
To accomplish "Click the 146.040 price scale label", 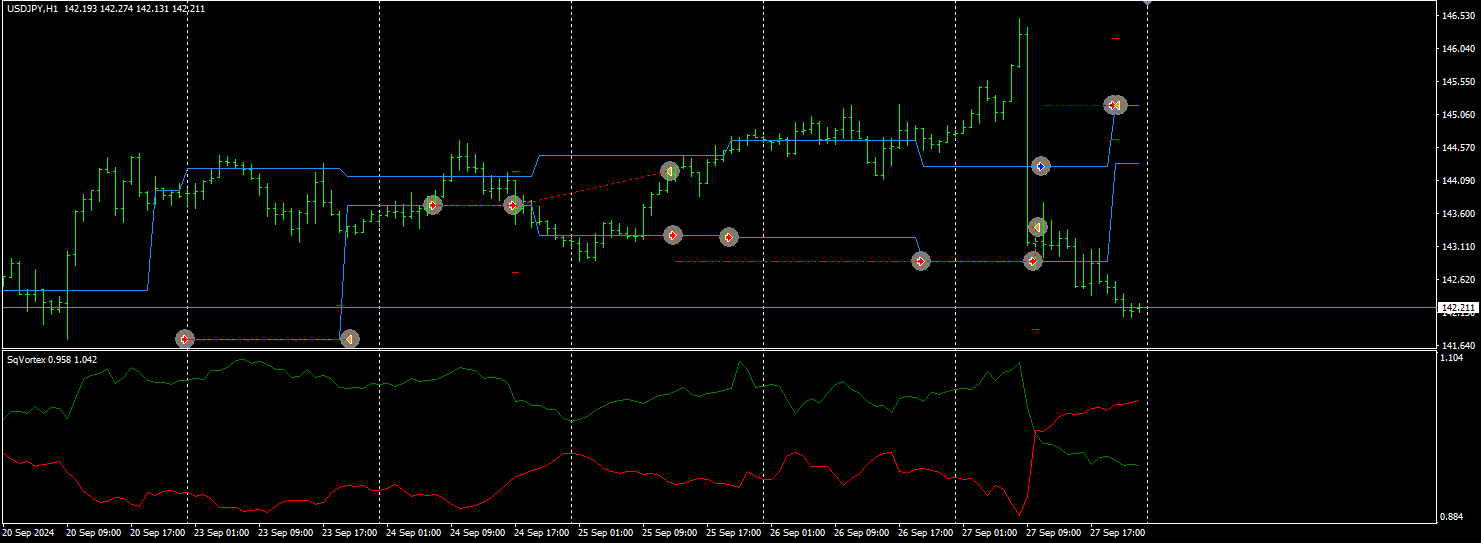I will pos(1458,49).
